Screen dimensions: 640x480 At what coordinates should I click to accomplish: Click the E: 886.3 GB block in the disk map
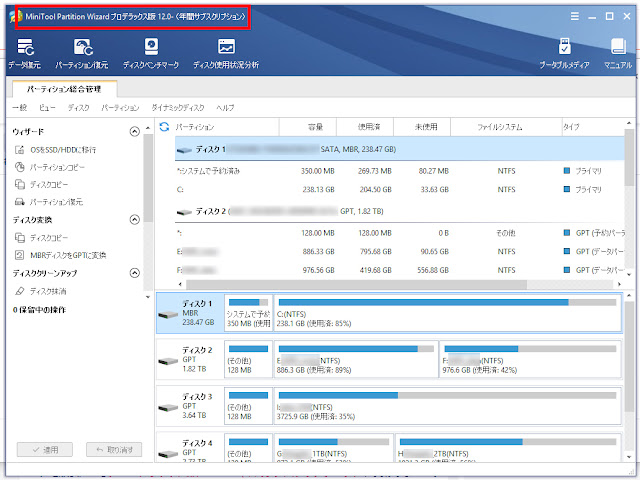pyautogui.click(x=356, y=360)
